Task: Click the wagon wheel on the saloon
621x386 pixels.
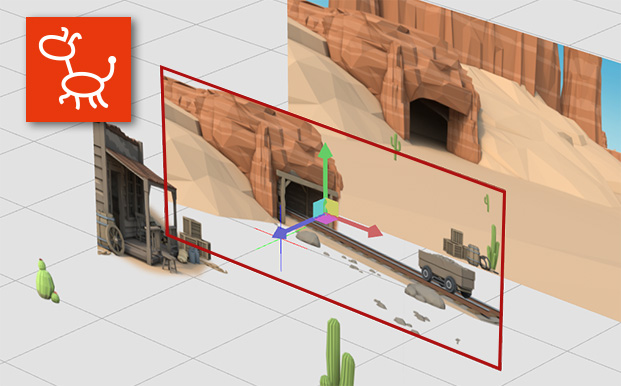Action: 115,240
